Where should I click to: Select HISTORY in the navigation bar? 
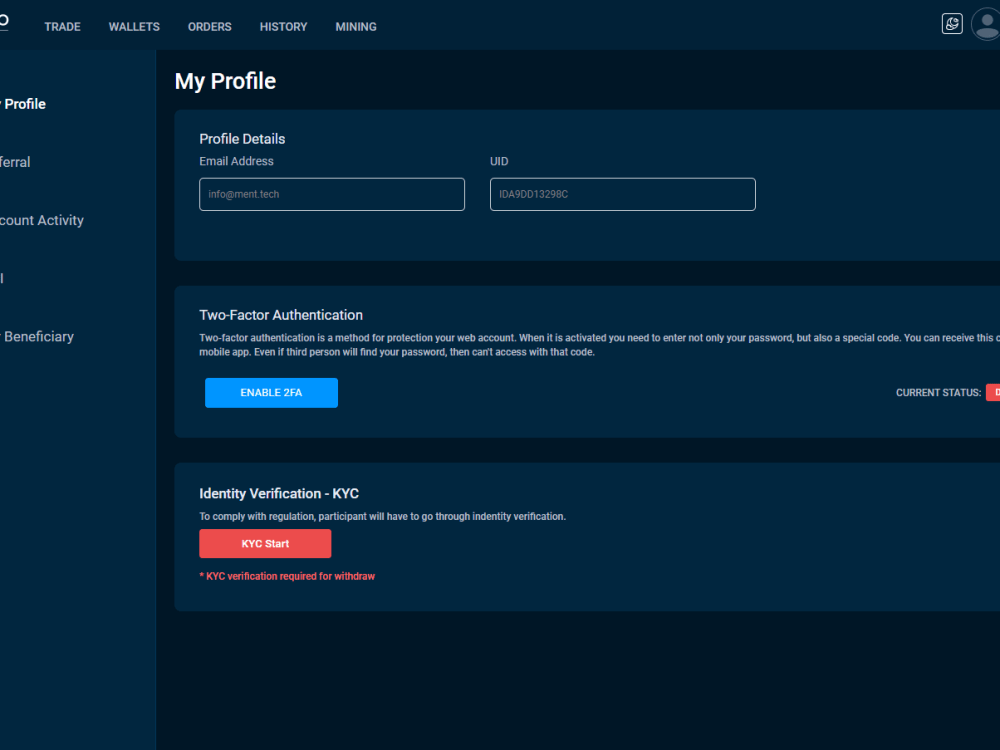click(x=283, y=27)
